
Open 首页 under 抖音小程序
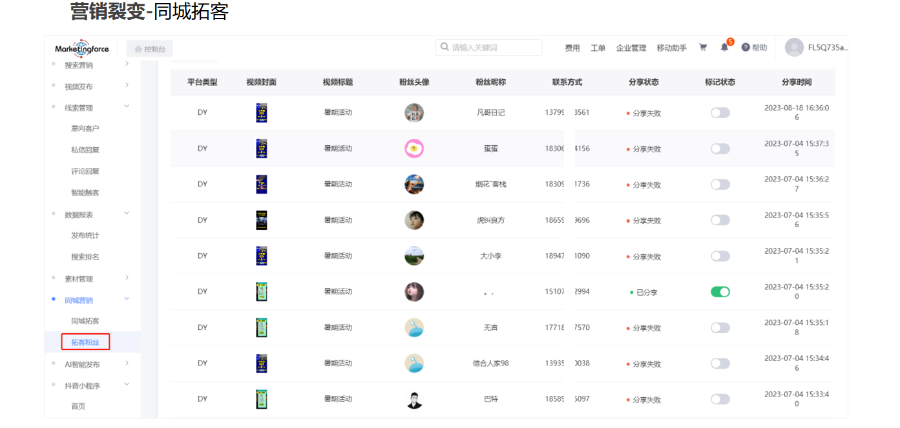click(78, 406)
